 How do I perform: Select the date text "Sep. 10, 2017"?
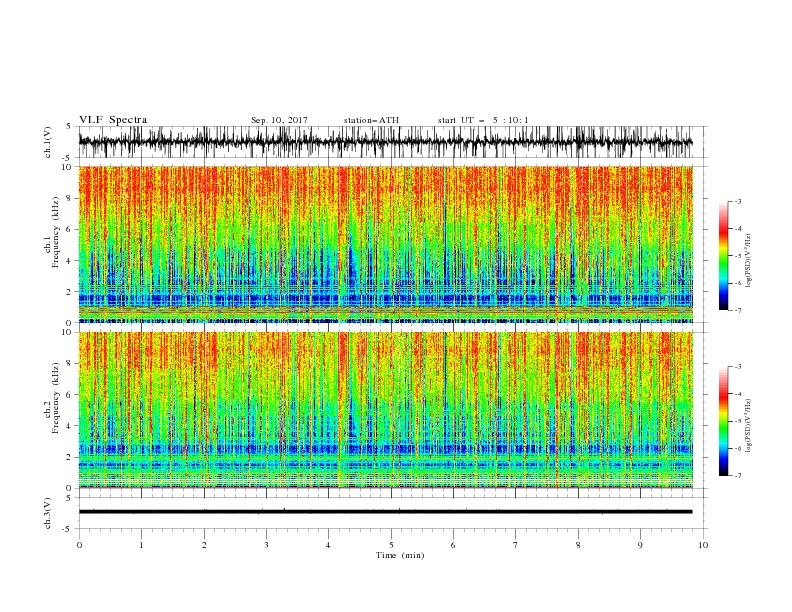coord(279,120)
